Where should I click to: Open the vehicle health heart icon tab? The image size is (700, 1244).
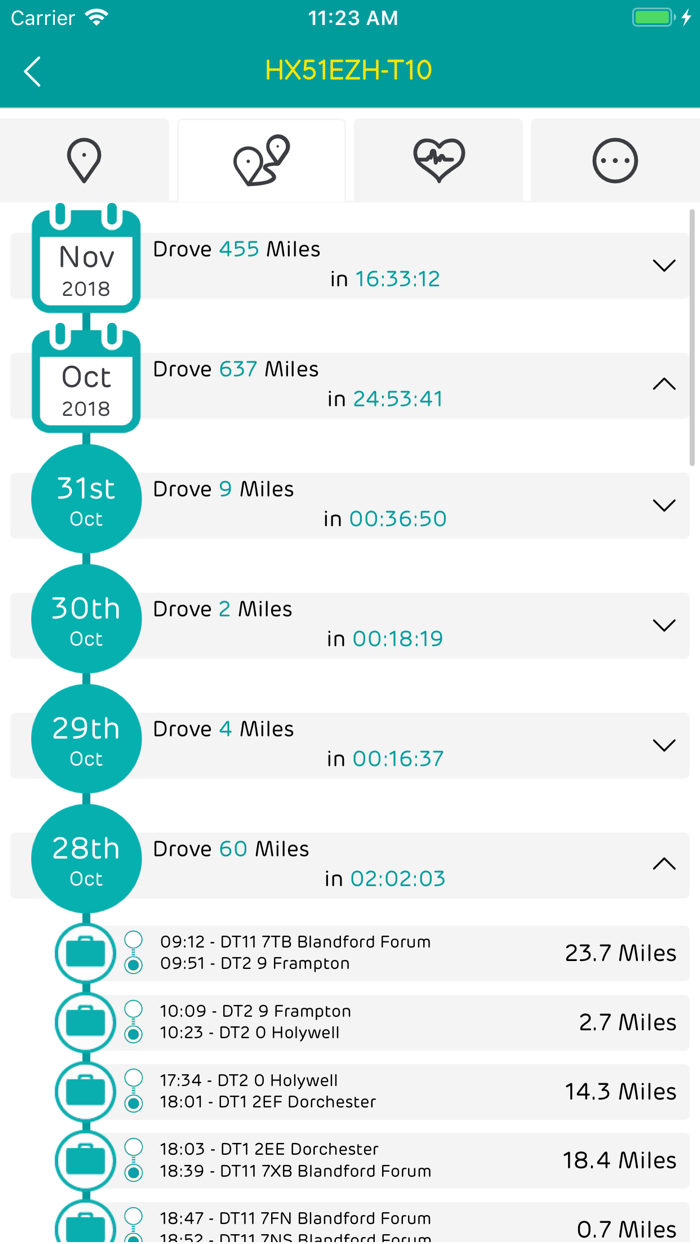point(438,159)
